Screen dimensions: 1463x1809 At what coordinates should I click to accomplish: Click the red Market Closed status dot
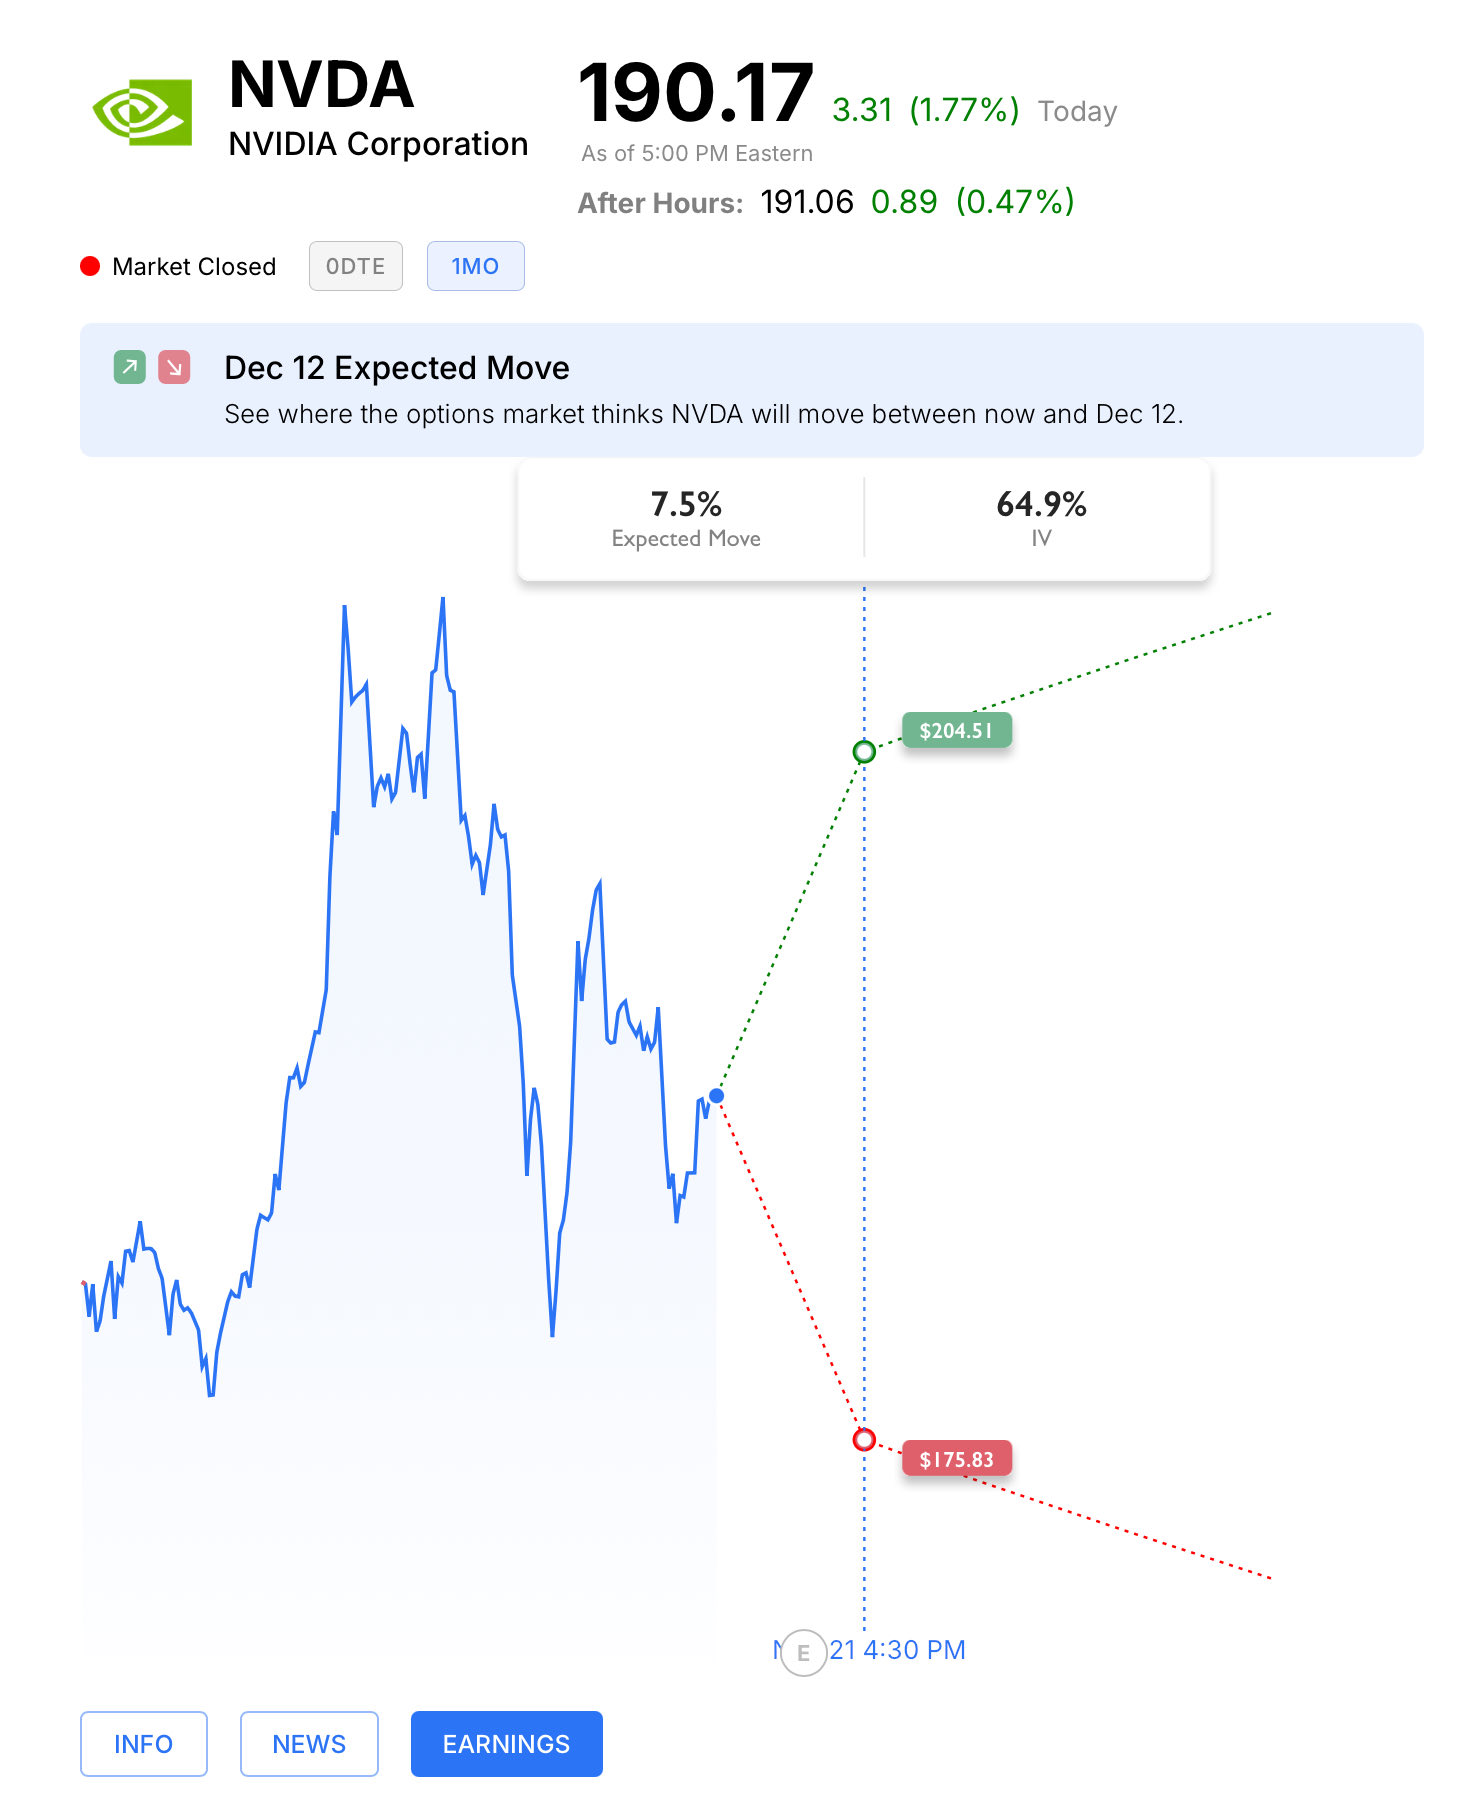tap(90, 266)
